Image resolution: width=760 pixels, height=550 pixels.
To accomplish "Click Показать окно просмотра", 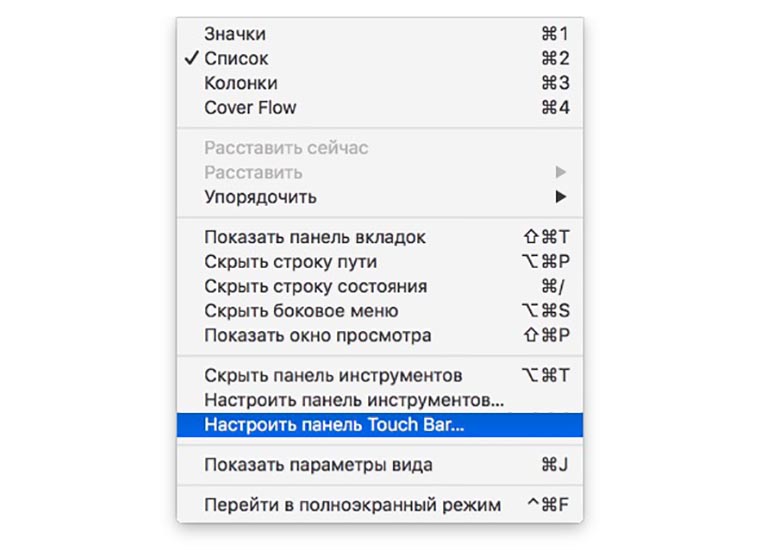I will click(317, 335).
